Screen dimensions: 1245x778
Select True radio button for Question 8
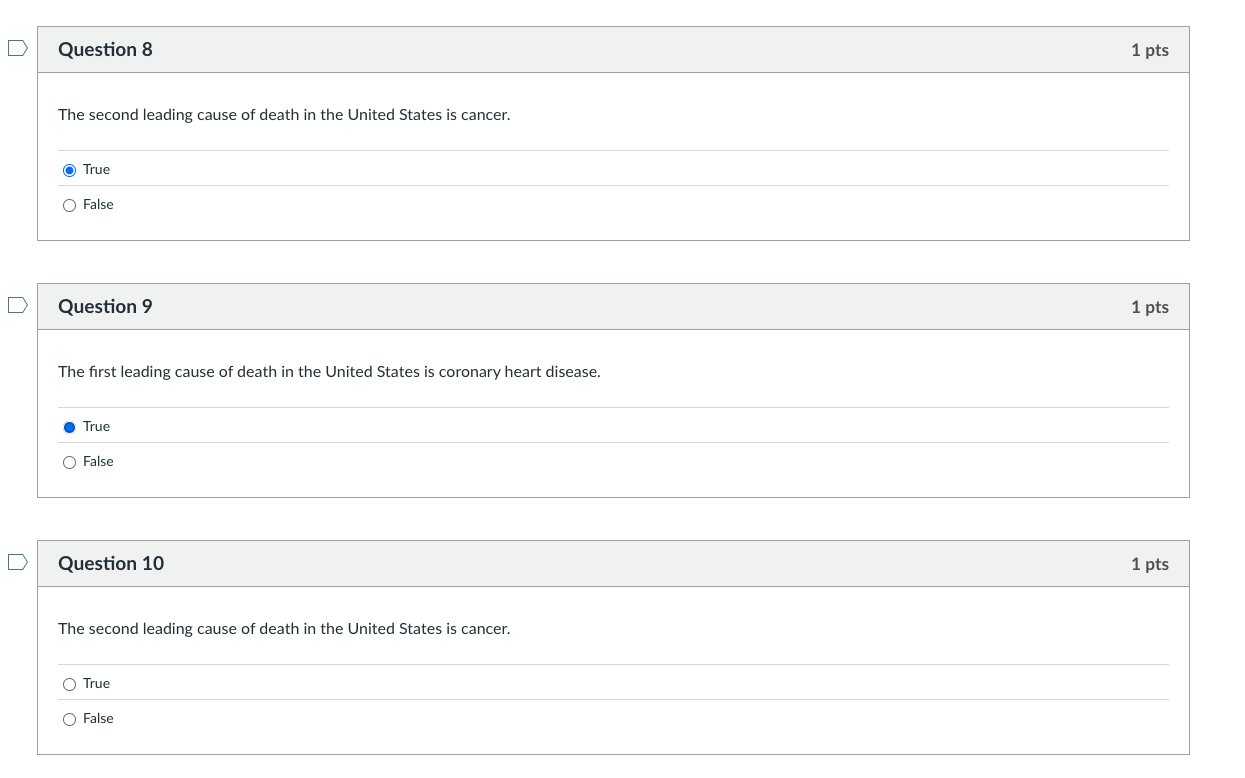(69, 170)
